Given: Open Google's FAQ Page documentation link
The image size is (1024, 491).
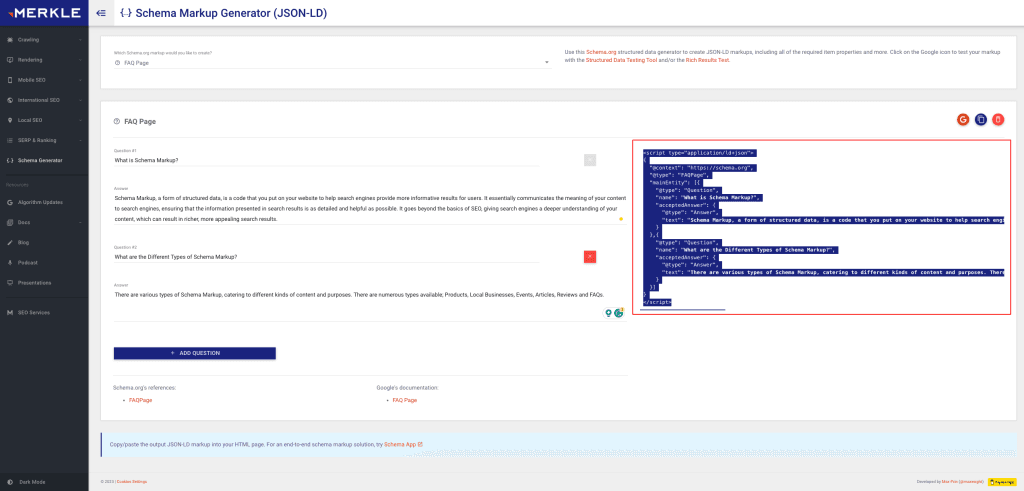Looking at the screenshot, I should tap(404, 400).
